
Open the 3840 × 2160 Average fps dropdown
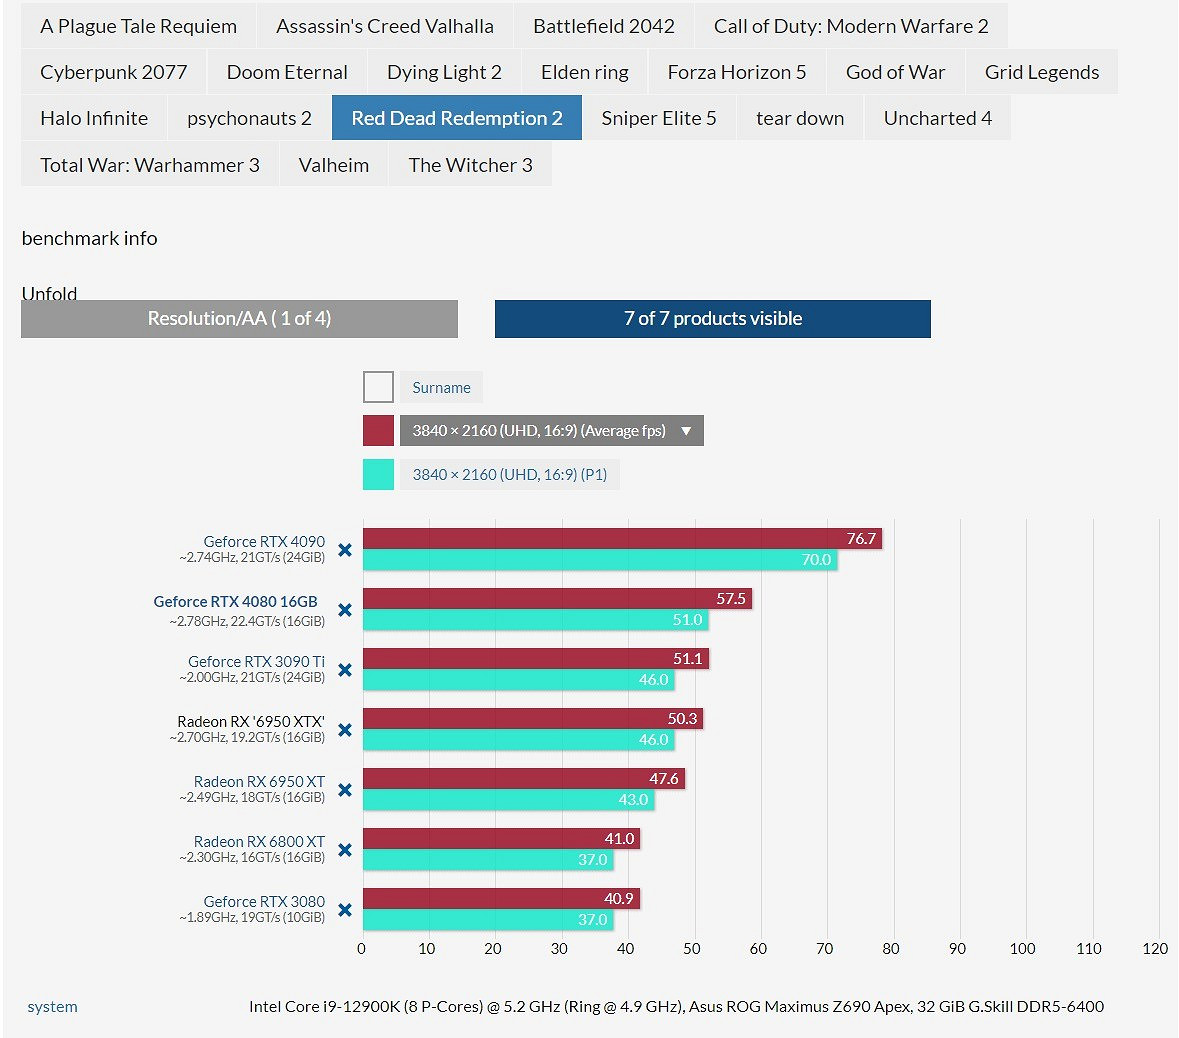(551, 431)
